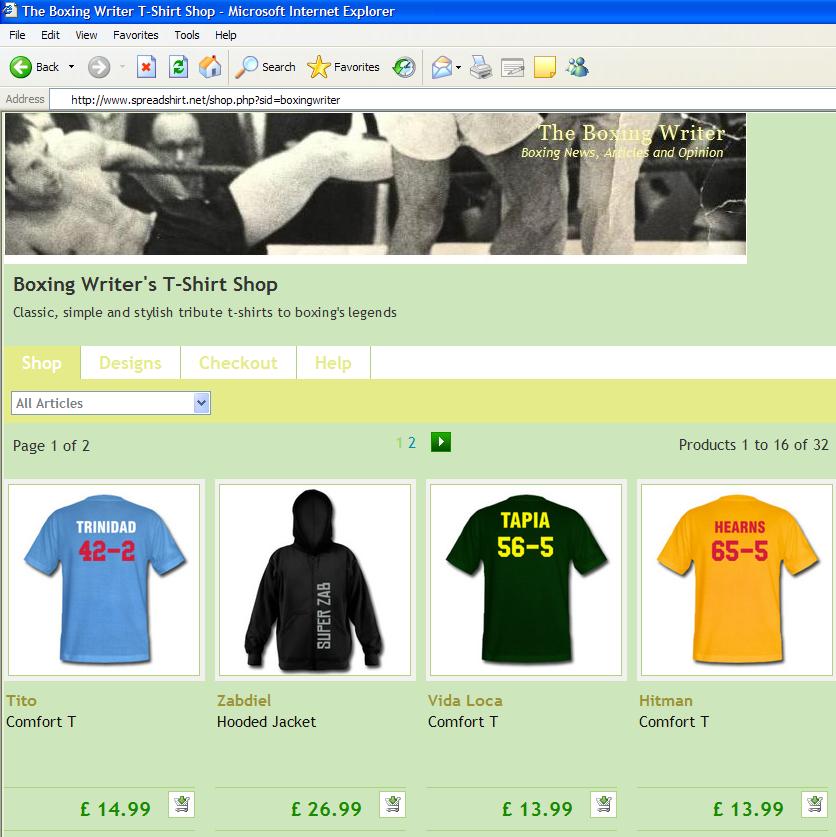This screenshot has width=836, height=837.
Task: Open the Checkout tab
Action: click(x=238, y=363)
